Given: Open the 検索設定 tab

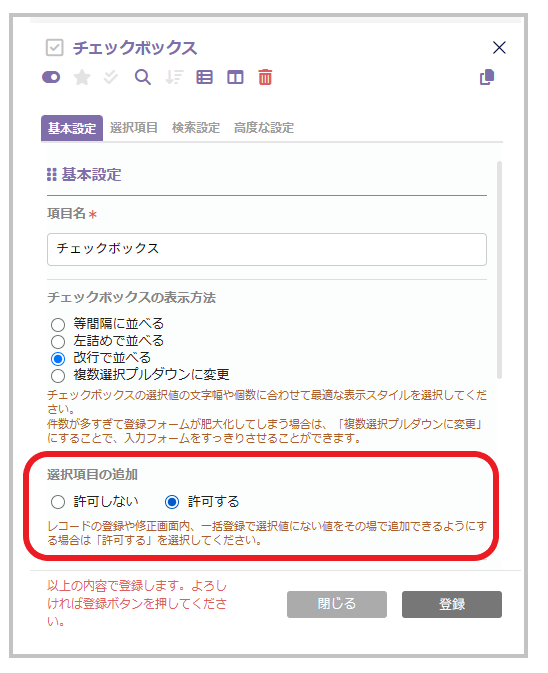Looking at the screenshot, I should point(196,127).
